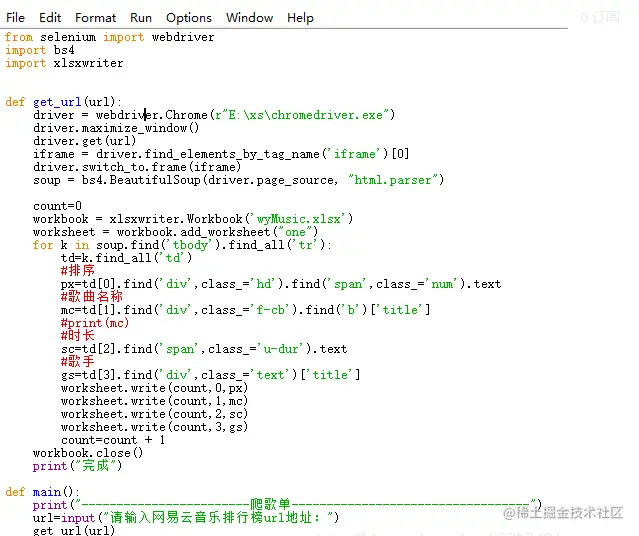The image size is (639, 536).
Task: Open the Edit menu
Action: pyautogui.click(x=50, y=18)
